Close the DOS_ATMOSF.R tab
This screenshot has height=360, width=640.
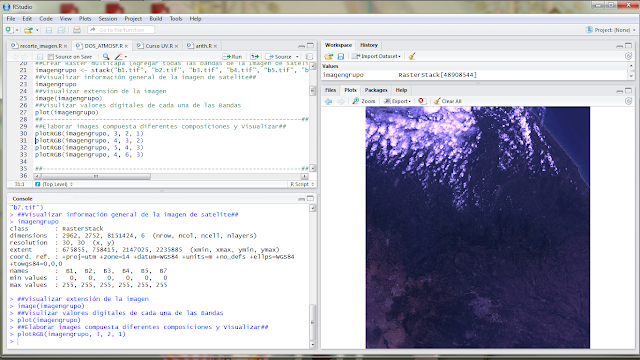tap(127, 46)
